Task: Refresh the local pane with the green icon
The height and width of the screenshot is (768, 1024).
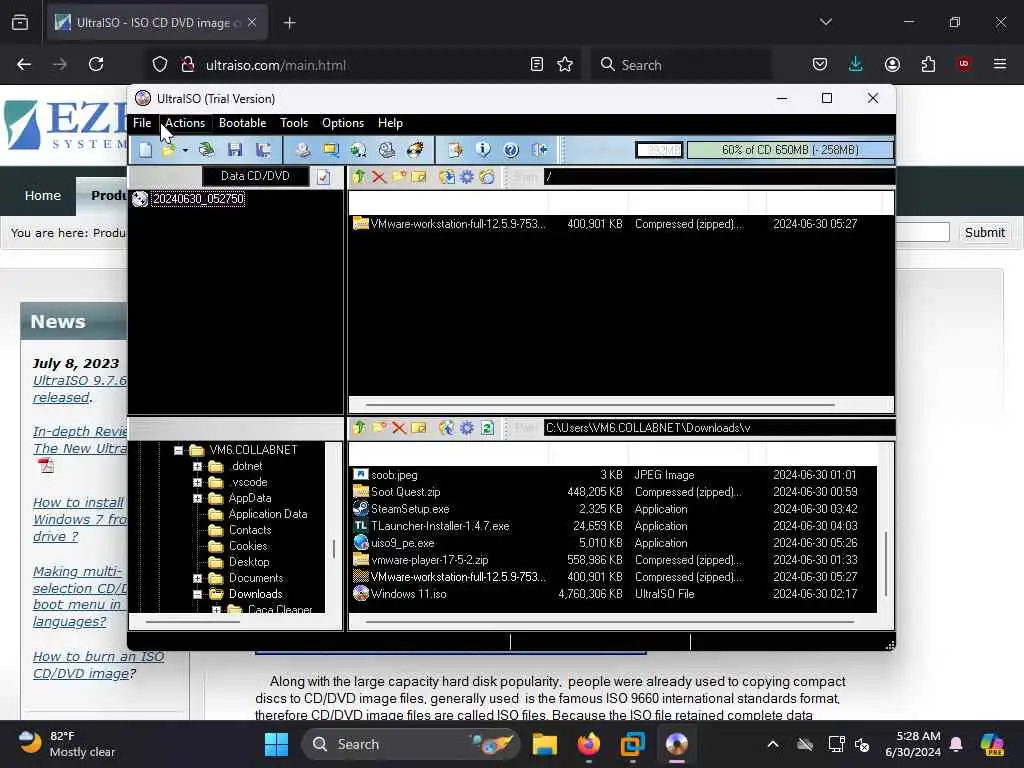Action: point(487,428)
